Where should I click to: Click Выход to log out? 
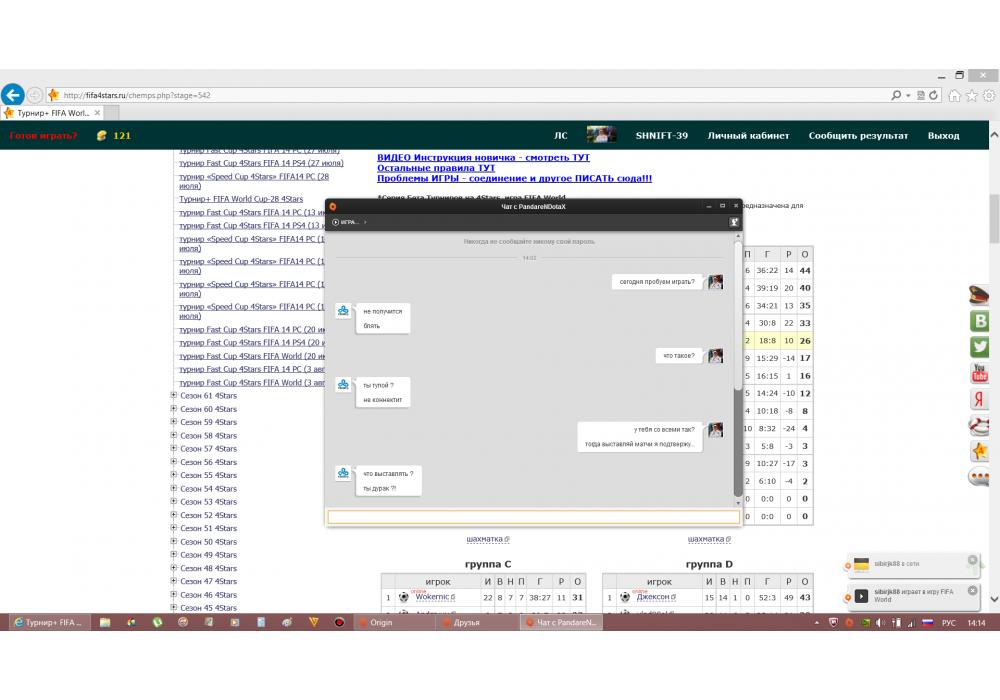point(943,135)
